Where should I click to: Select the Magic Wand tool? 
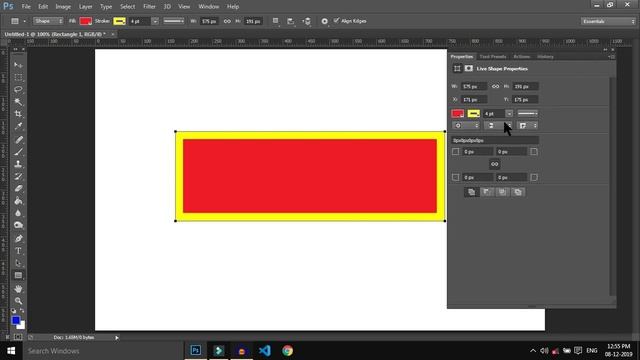coord(18,102)
